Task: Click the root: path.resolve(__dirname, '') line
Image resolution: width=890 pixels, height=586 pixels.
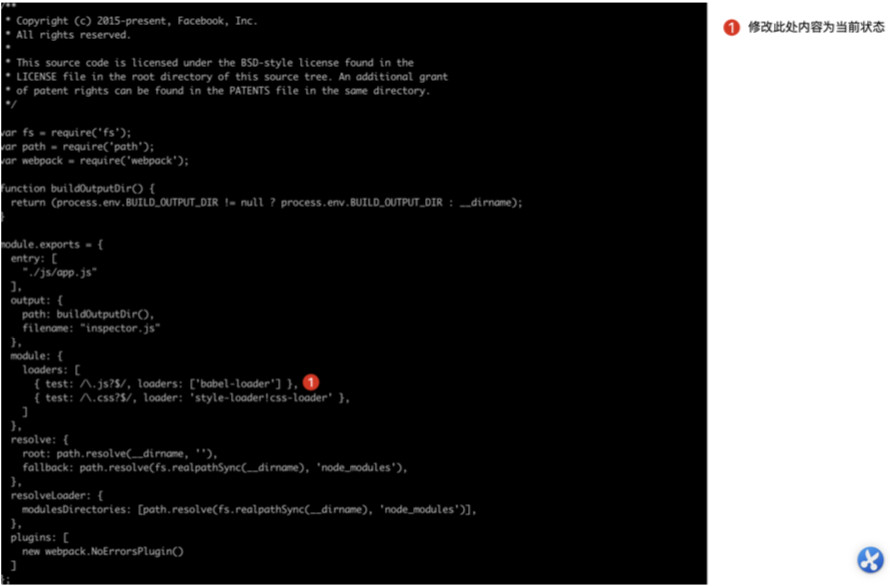Action: tap(120, 454)
